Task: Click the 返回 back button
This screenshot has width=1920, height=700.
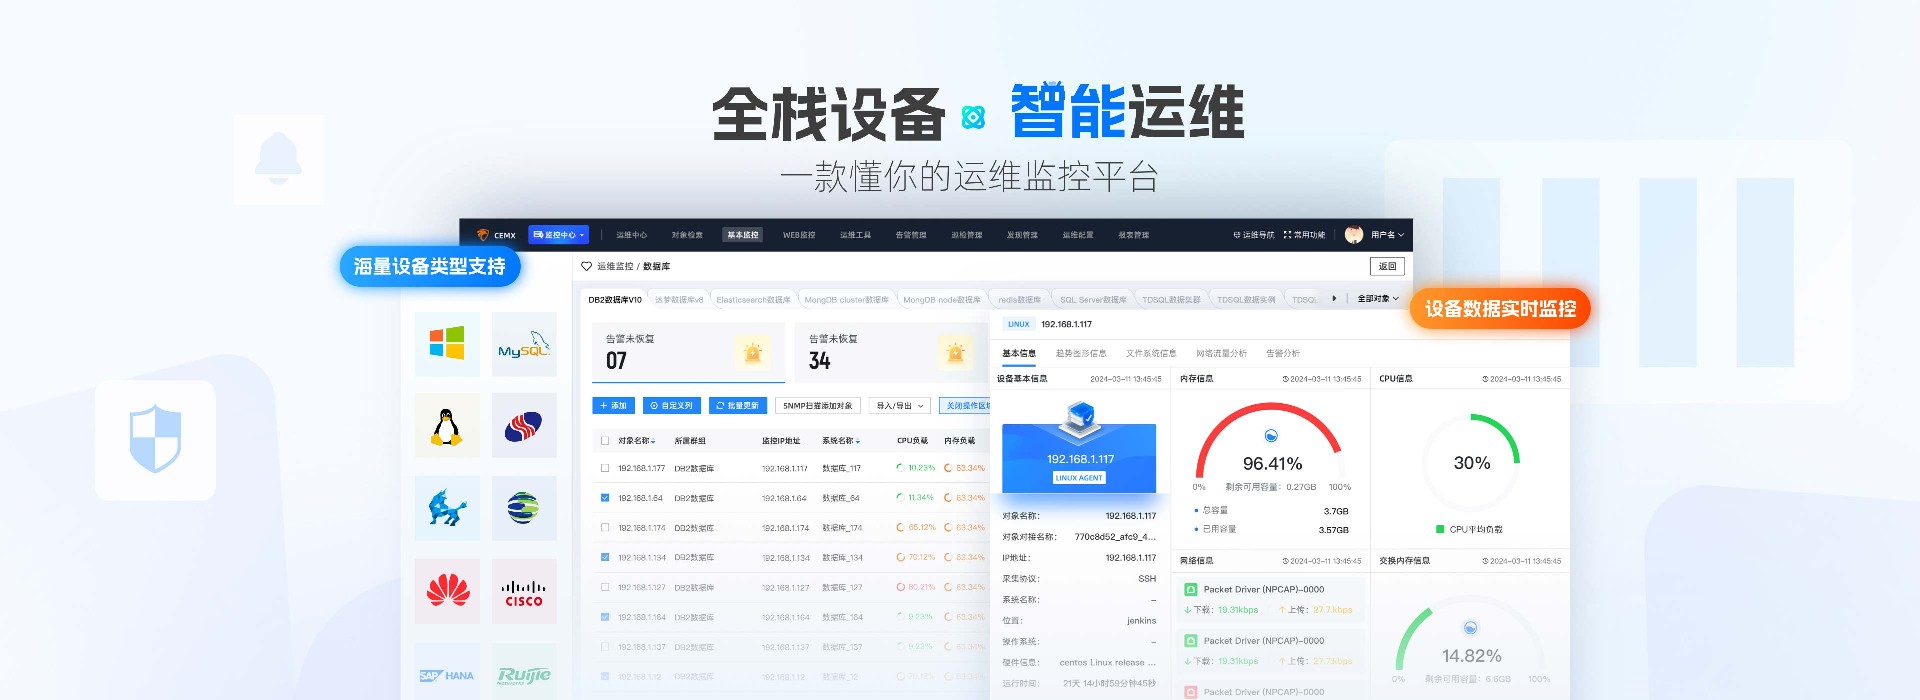Action: coord(1387,266)
